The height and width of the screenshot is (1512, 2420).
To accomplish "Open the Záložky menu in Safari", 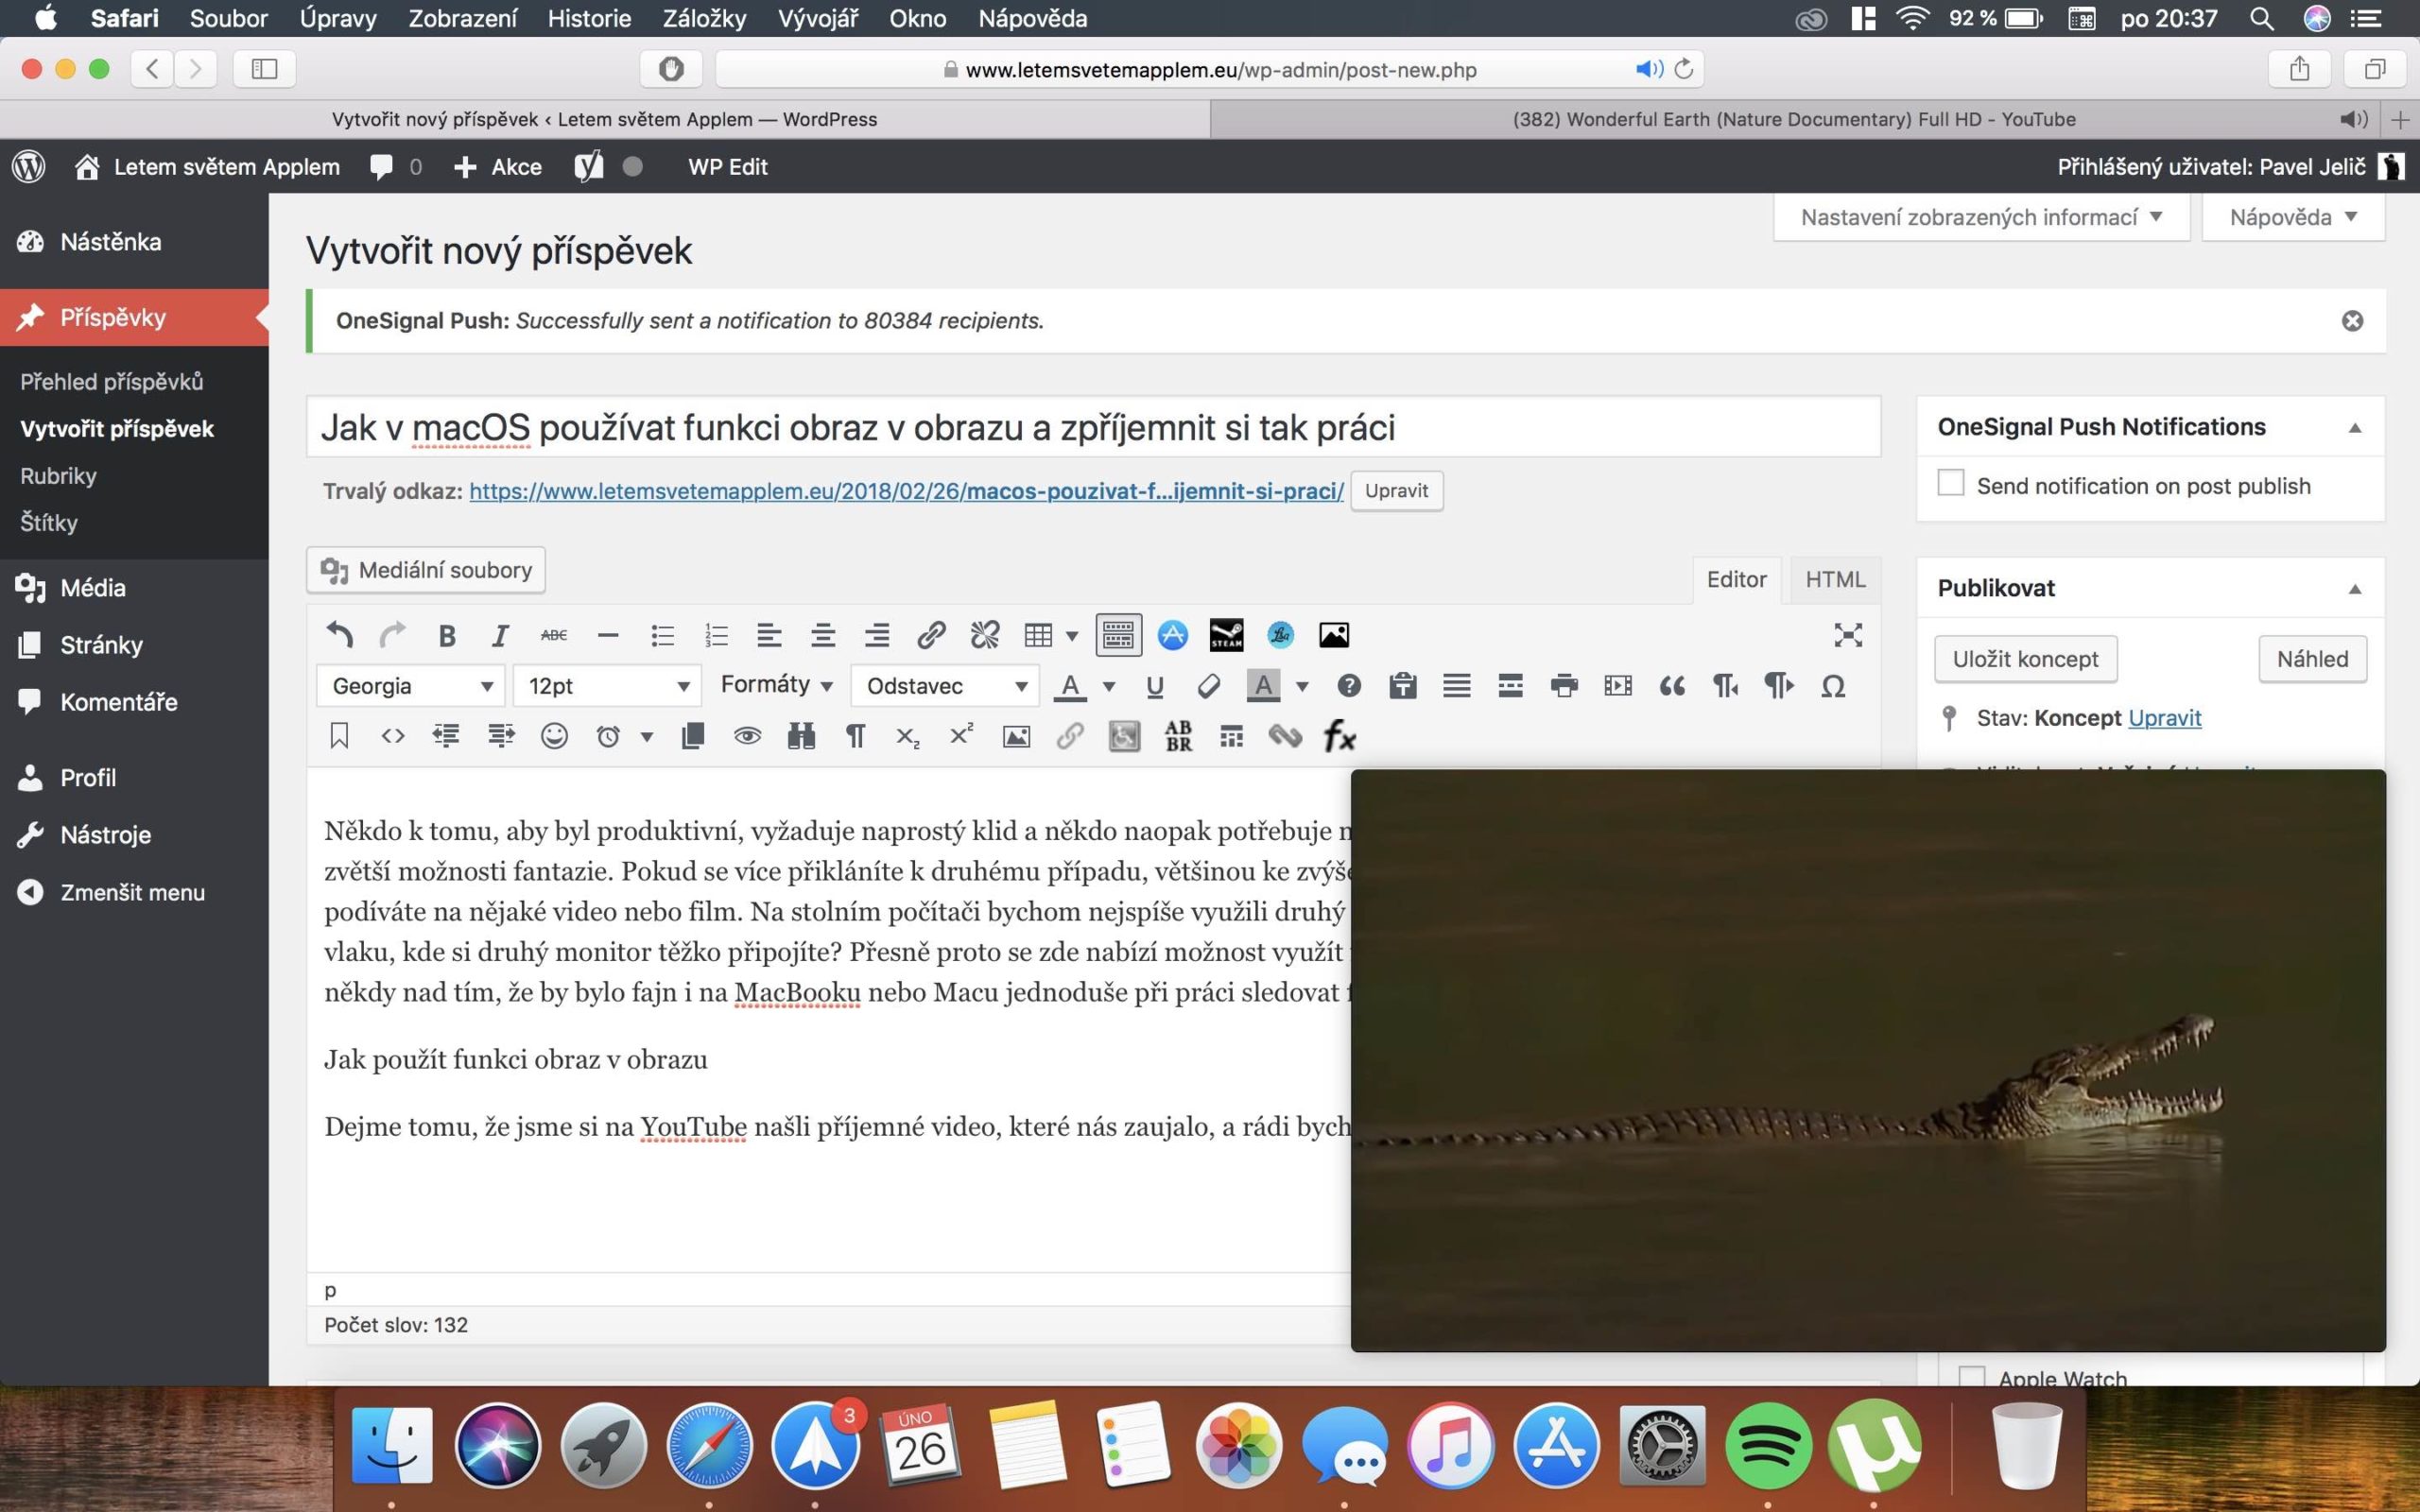I will (704, 18).
